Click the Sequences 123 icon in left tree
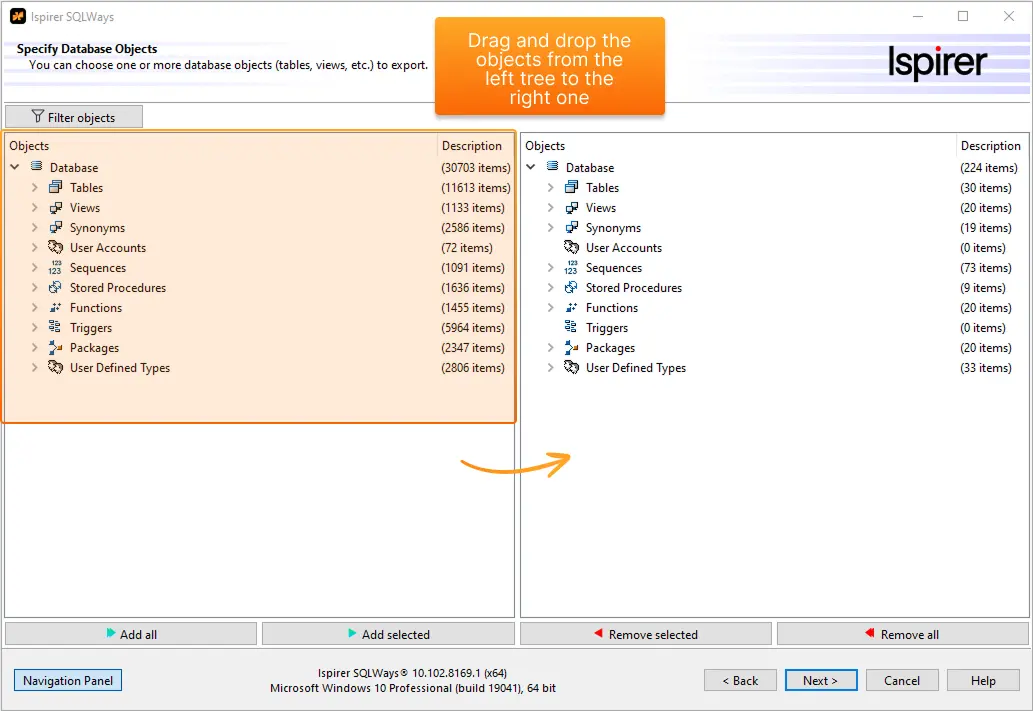Image resolution: width=1033 pixels, height=711 pixels. click(x=55, y=268)
